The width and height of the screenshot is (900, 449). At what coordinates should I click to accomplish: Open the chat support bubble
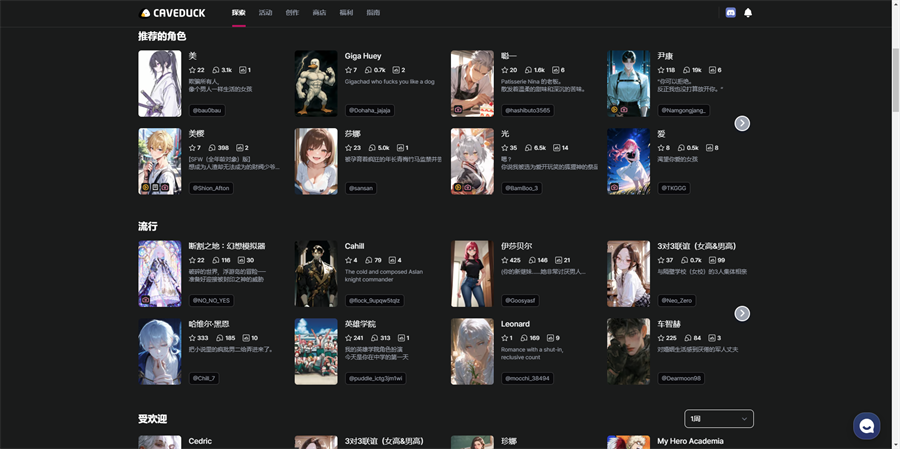coord(866,426)
